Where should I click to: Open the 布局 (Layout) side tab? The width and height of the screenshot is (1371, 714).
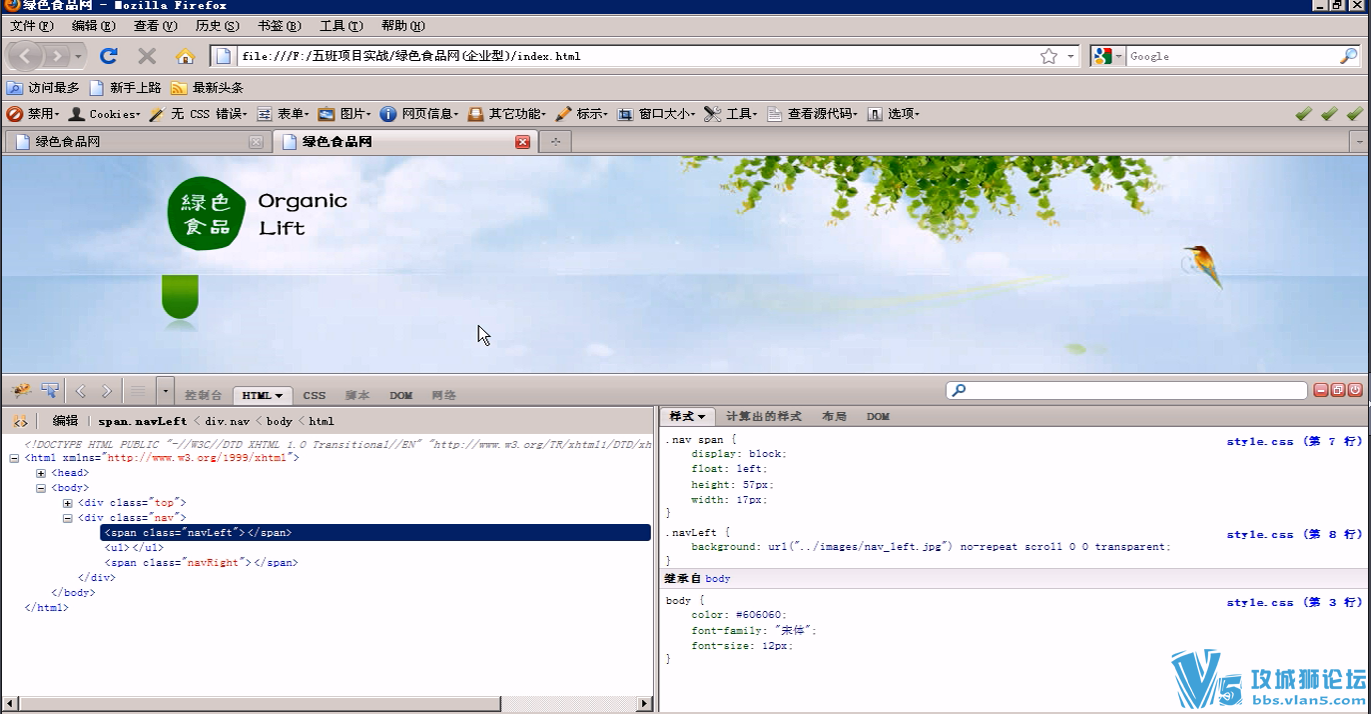834,416
